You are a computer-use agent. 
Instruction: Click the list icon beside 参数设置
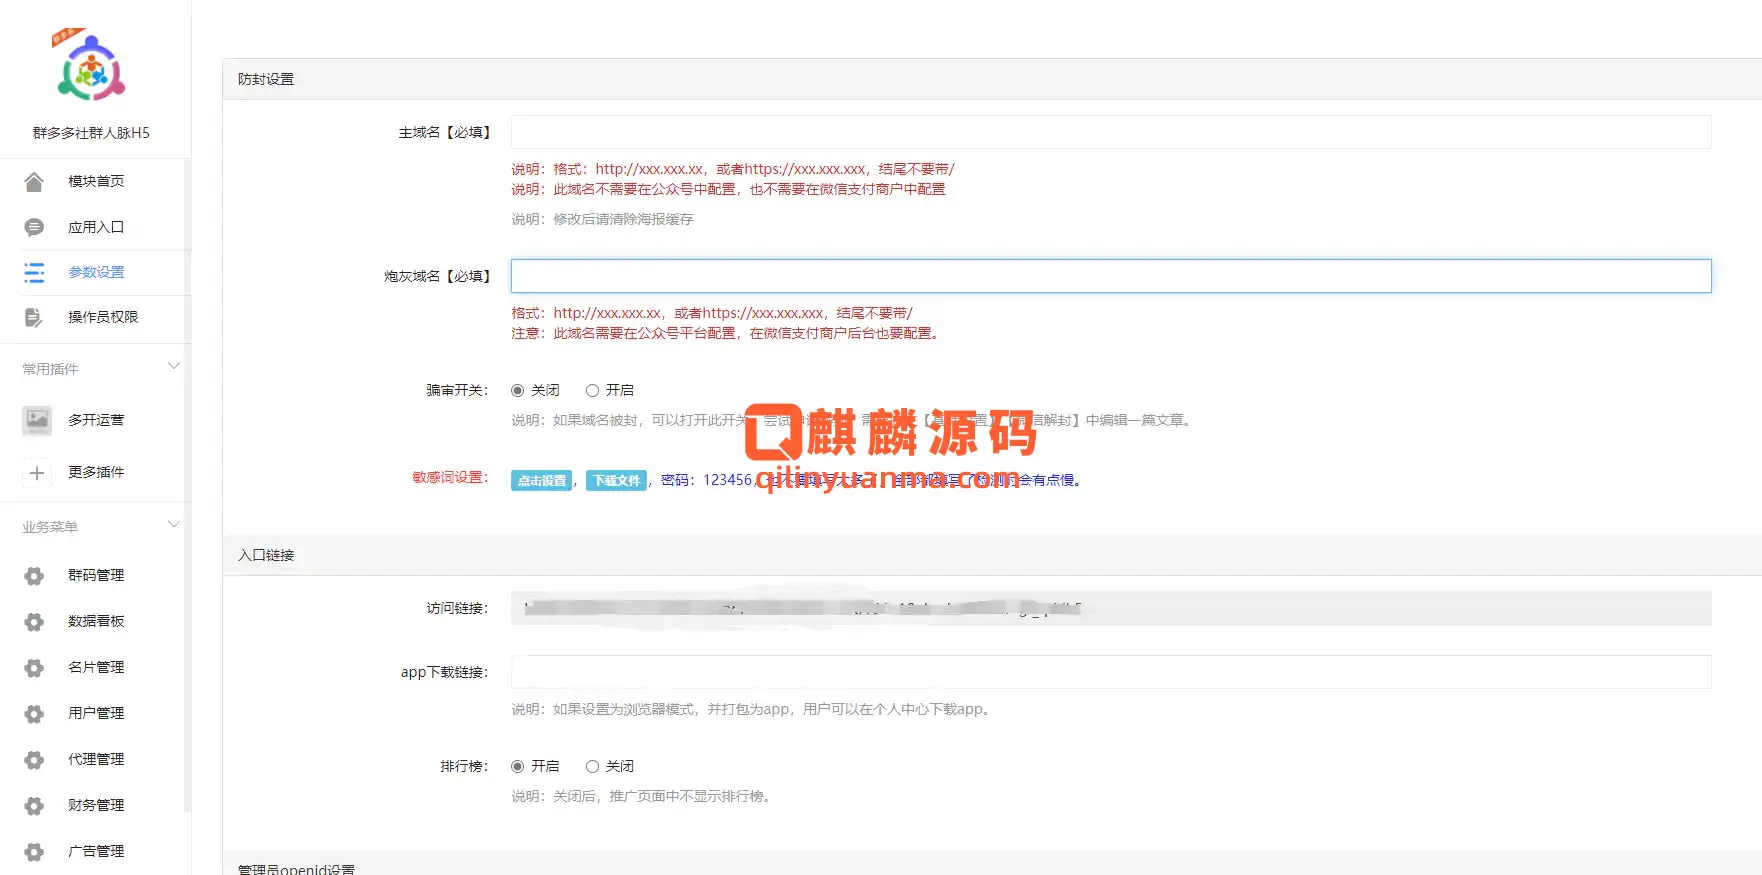(34, 272)
